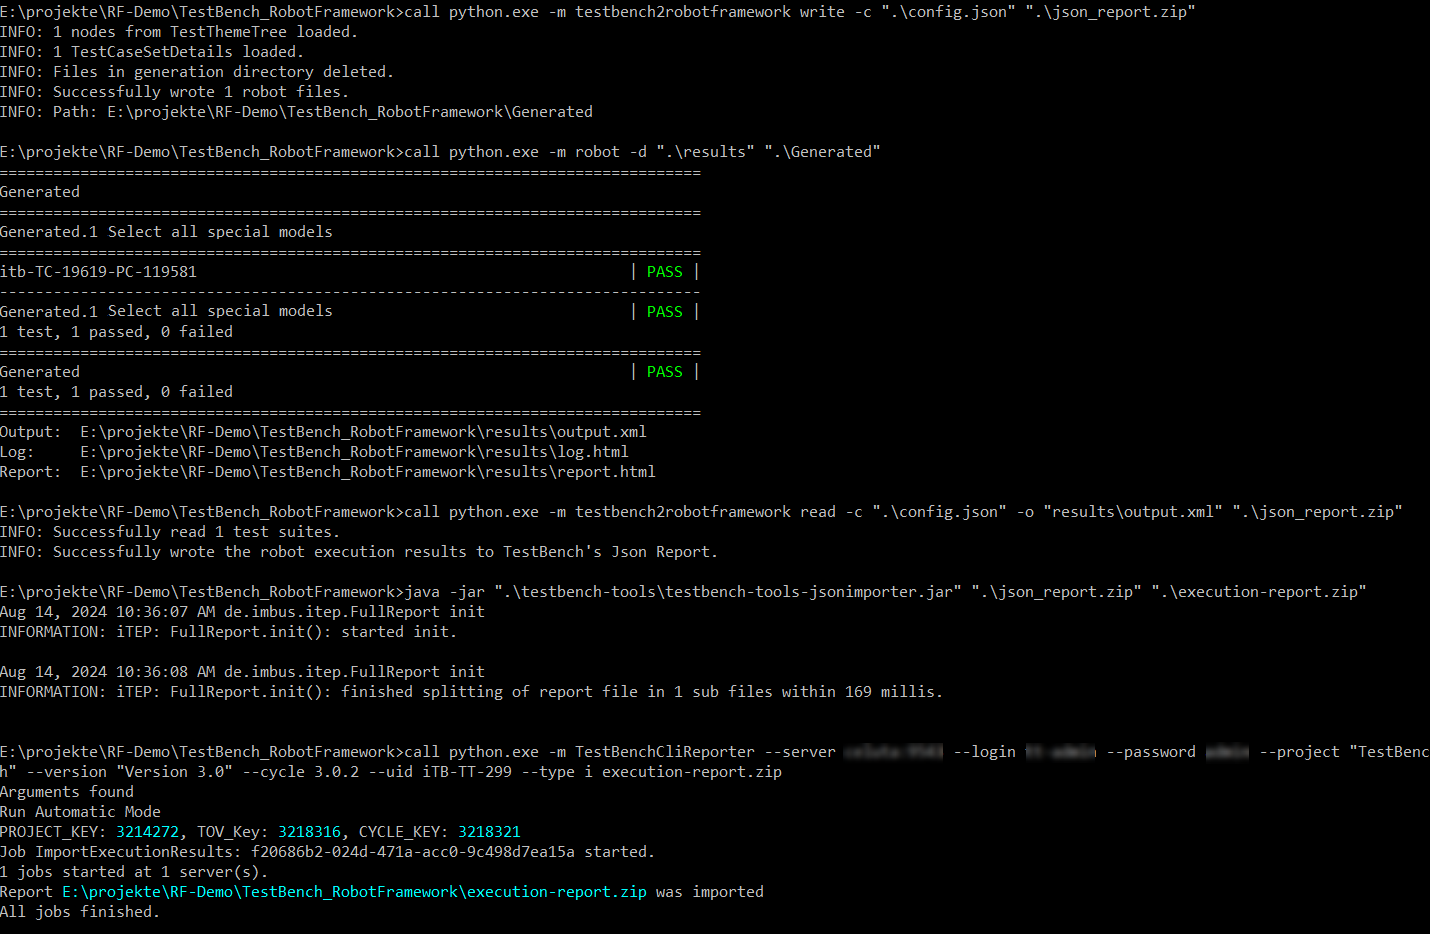
Task: Click 'Run Automatic Mode' line
Action: coord(80,812)
